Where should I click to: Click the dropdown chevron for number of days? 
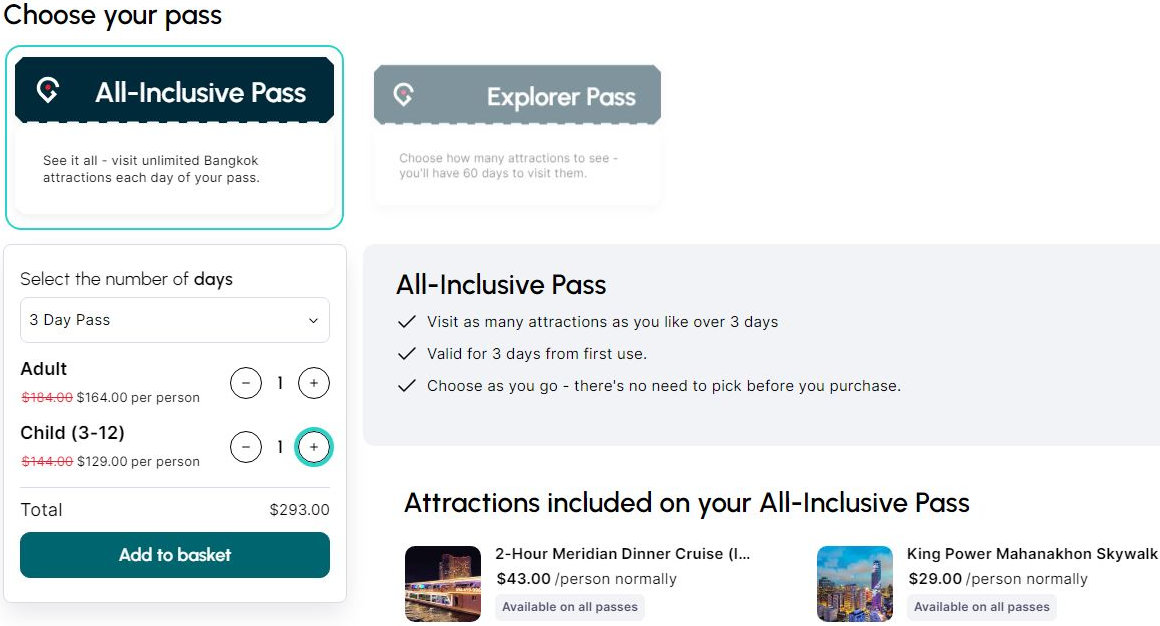313,321
